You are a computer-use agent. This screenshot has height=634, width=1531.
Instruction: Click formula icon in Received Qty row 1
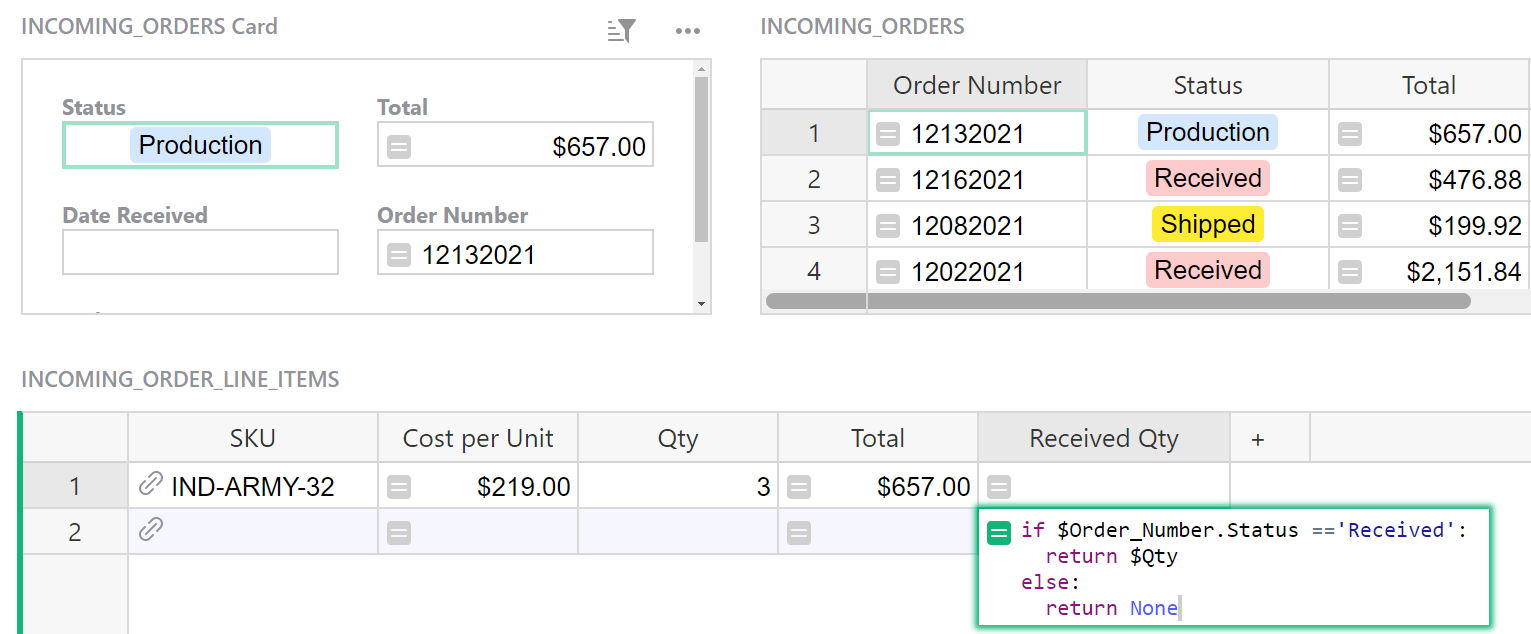tap(998, 487)
